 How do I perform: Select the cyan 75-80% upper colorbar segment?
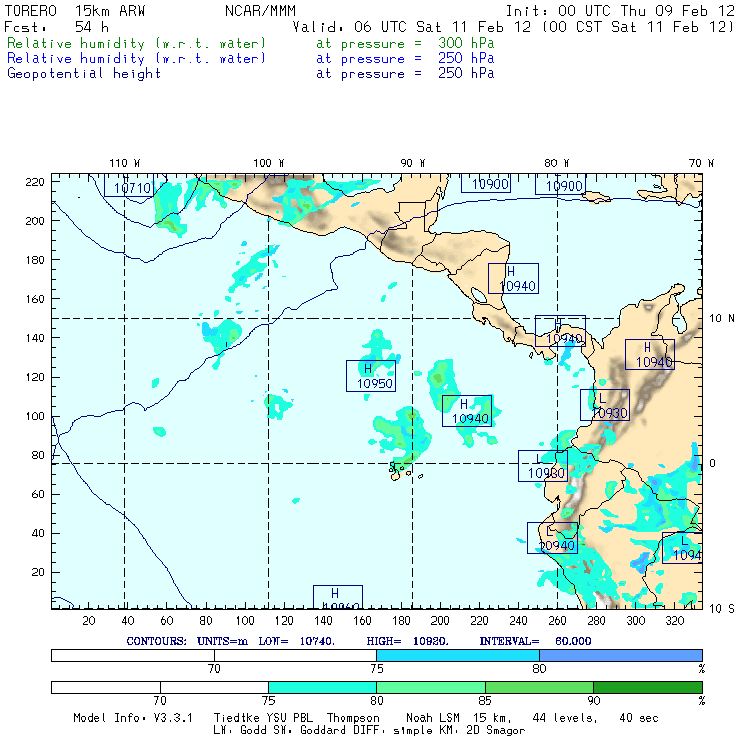tap(458, 654)
